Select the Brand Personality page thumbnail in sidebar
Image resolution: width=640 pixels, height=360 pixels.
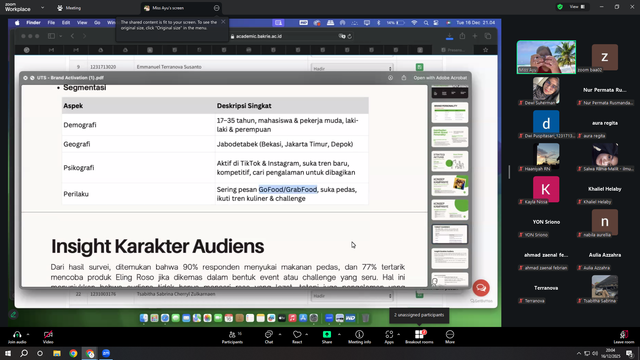pos(450,112)
